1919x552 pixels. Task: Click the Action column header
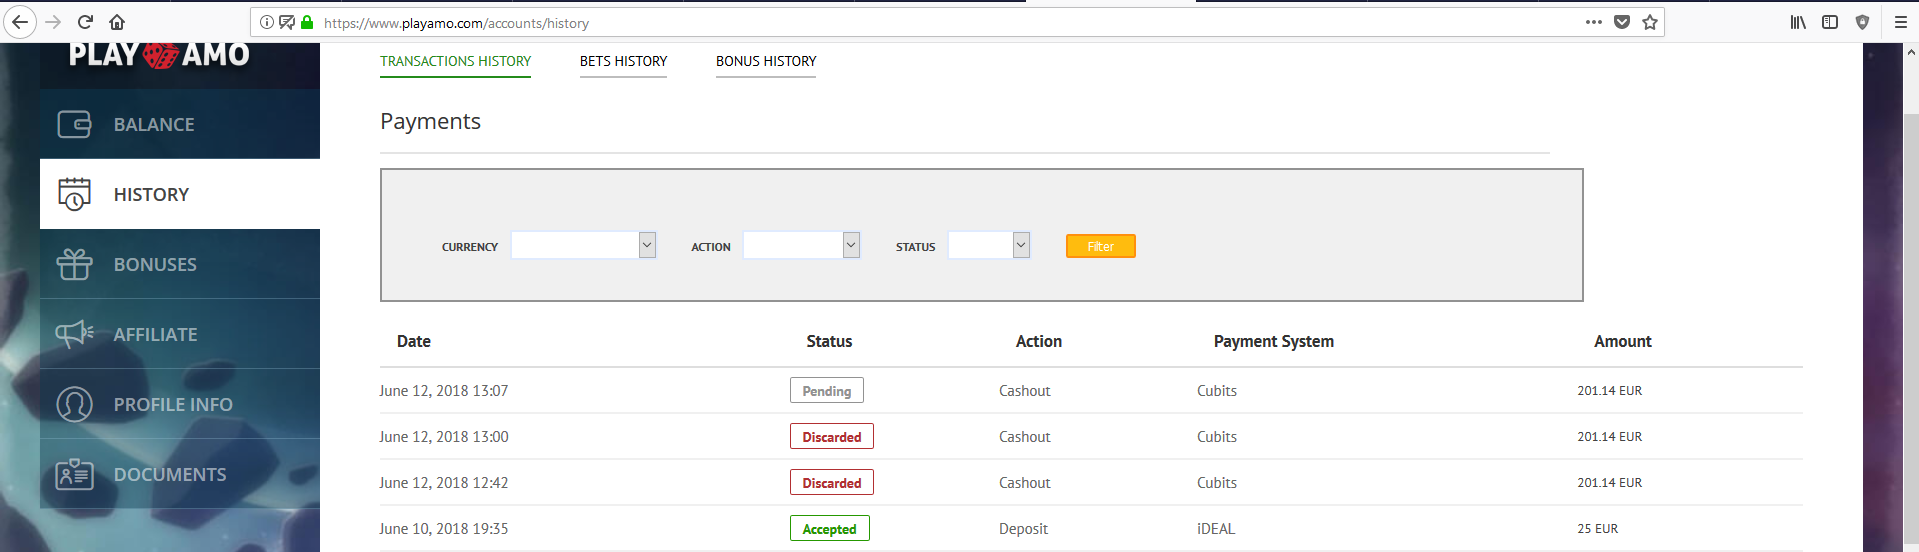[1039, 341]
